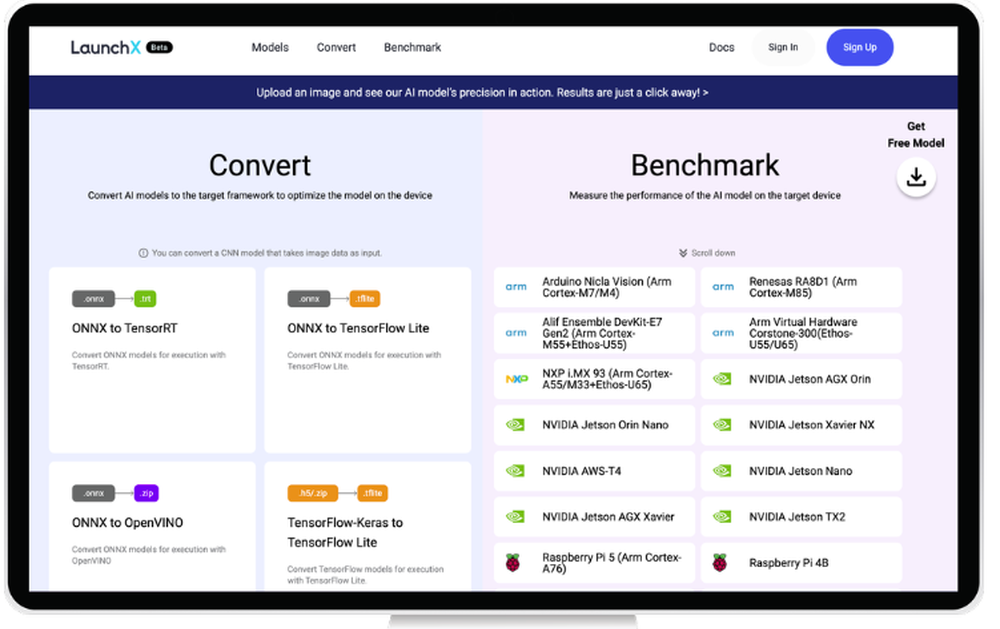Viewport: 1000px width, 629px height.
Task: Click the Convert section heading
Action: 260,166
